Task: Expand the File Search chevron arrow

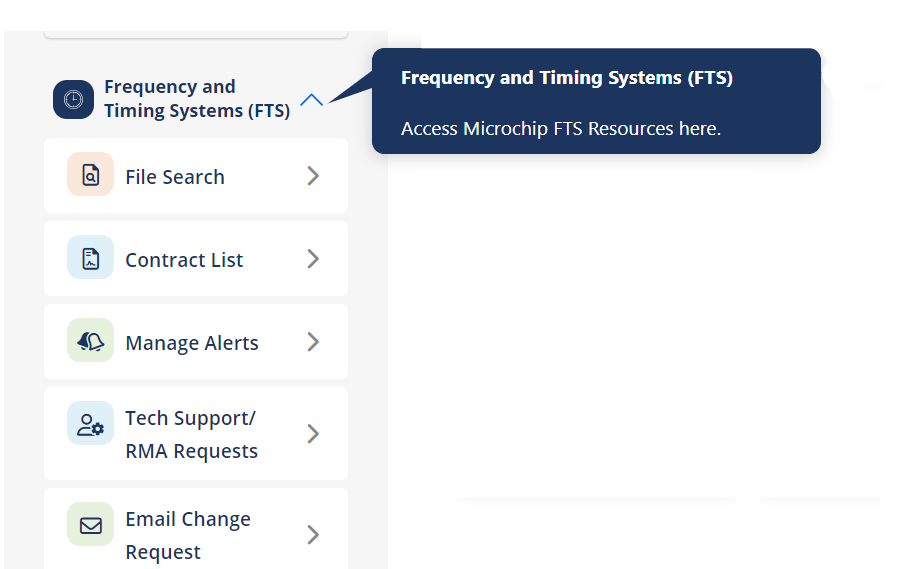Action: click(x=313, y=176)
